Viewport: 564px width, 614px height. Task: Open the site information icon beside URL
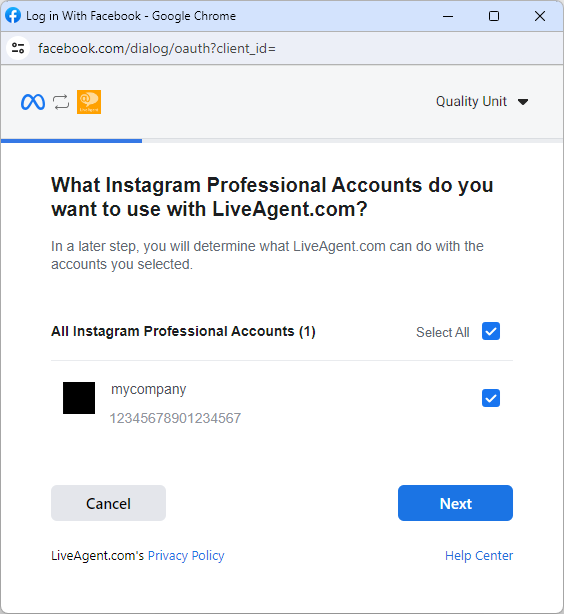[x=18, y=48]
